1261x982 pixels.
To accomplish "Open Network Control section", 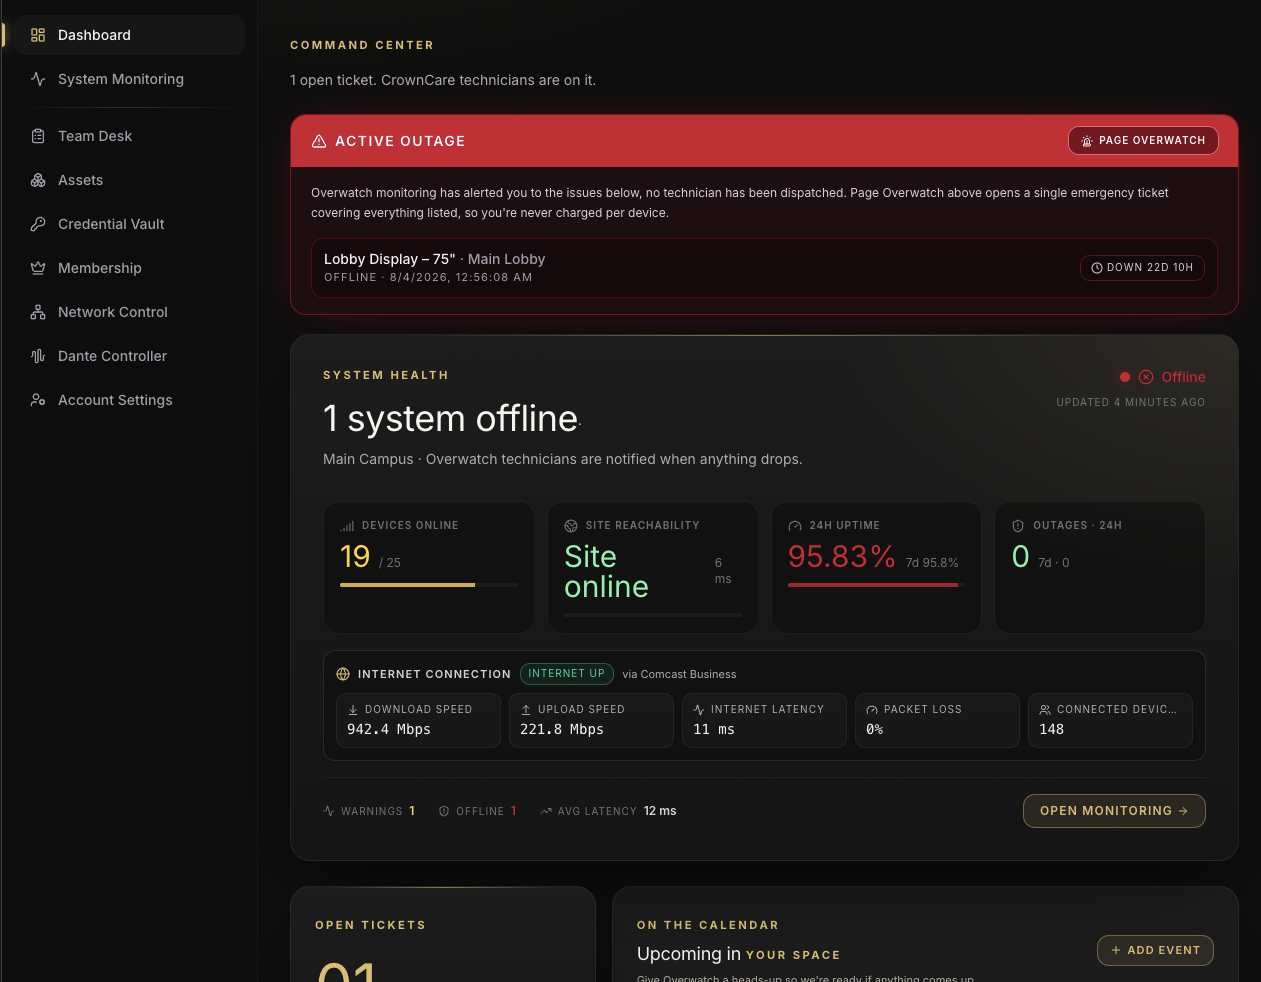I will tap(129, 312).
